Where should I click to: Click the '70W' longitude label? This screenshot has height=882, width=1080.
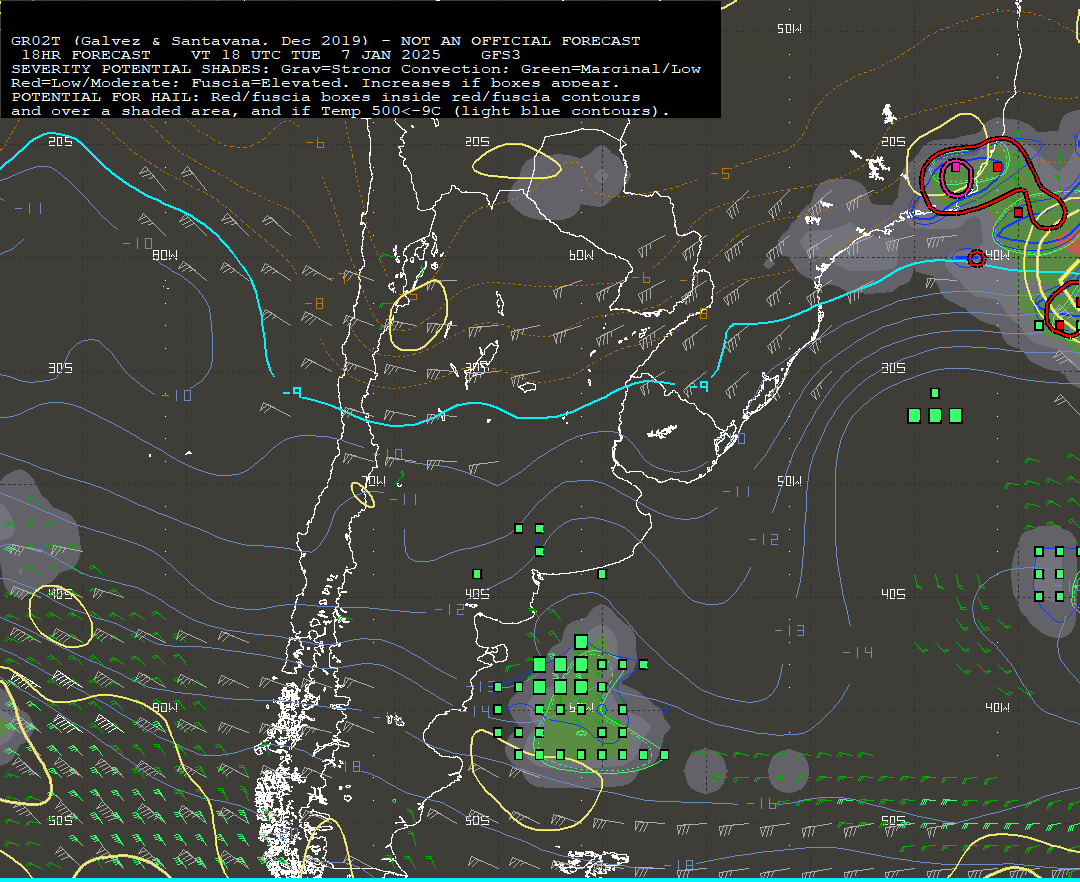point(374,481)
